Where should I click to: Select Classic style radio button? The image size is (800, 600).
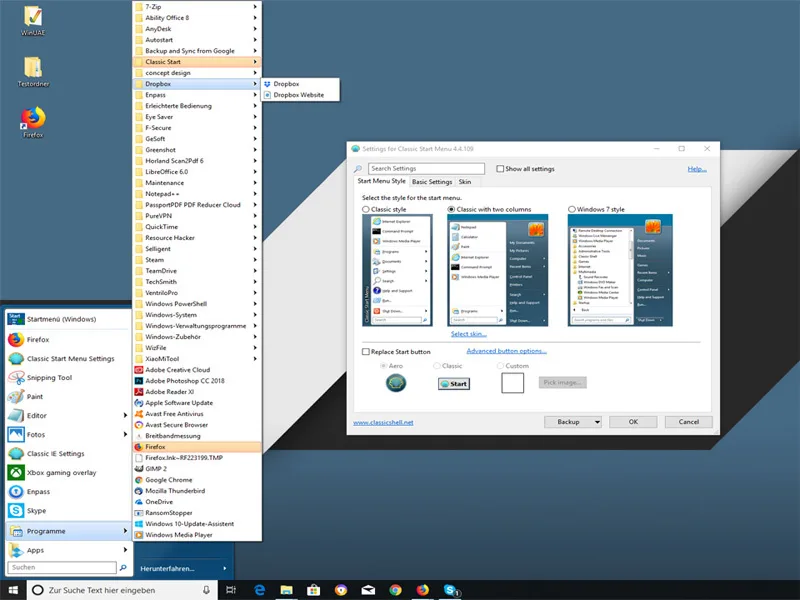click(366, 209)
